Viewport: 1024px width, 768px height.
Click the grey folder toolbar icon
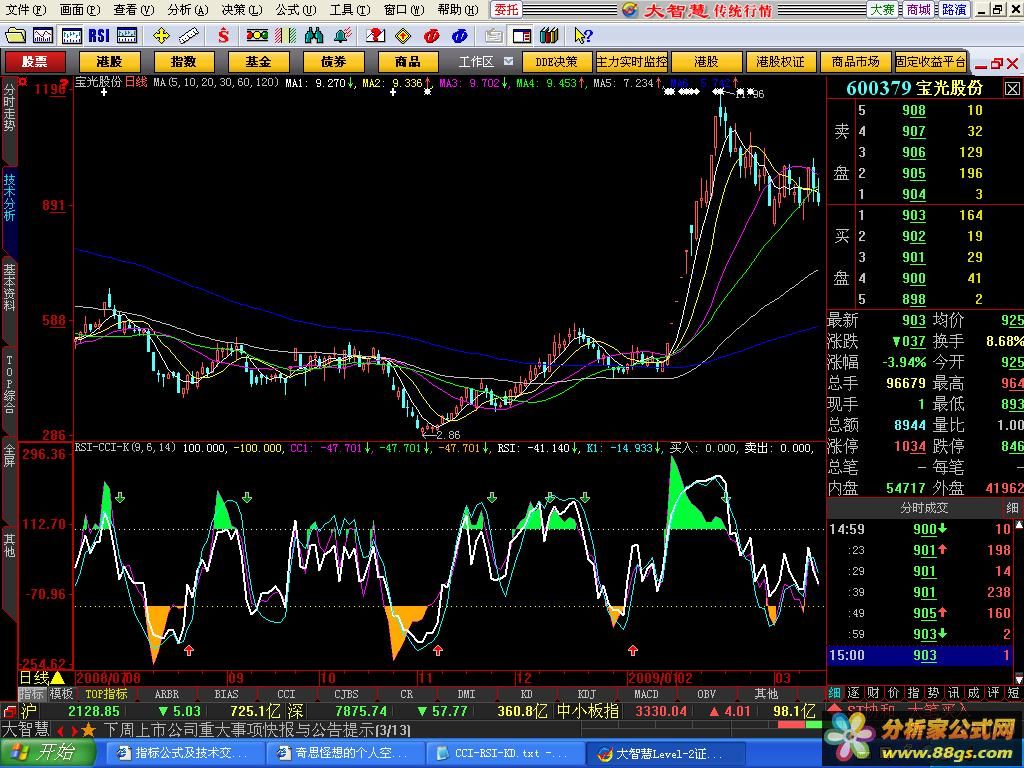493,35
